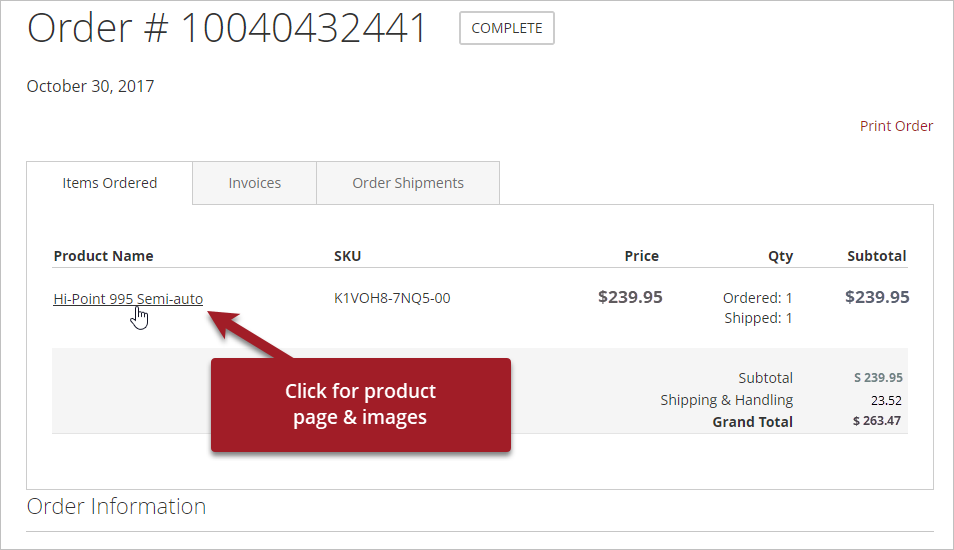The width and height of the screenshot is (954, 550).
Task: Click the Ordered: 1 quantity text
Action: point(757,298)
